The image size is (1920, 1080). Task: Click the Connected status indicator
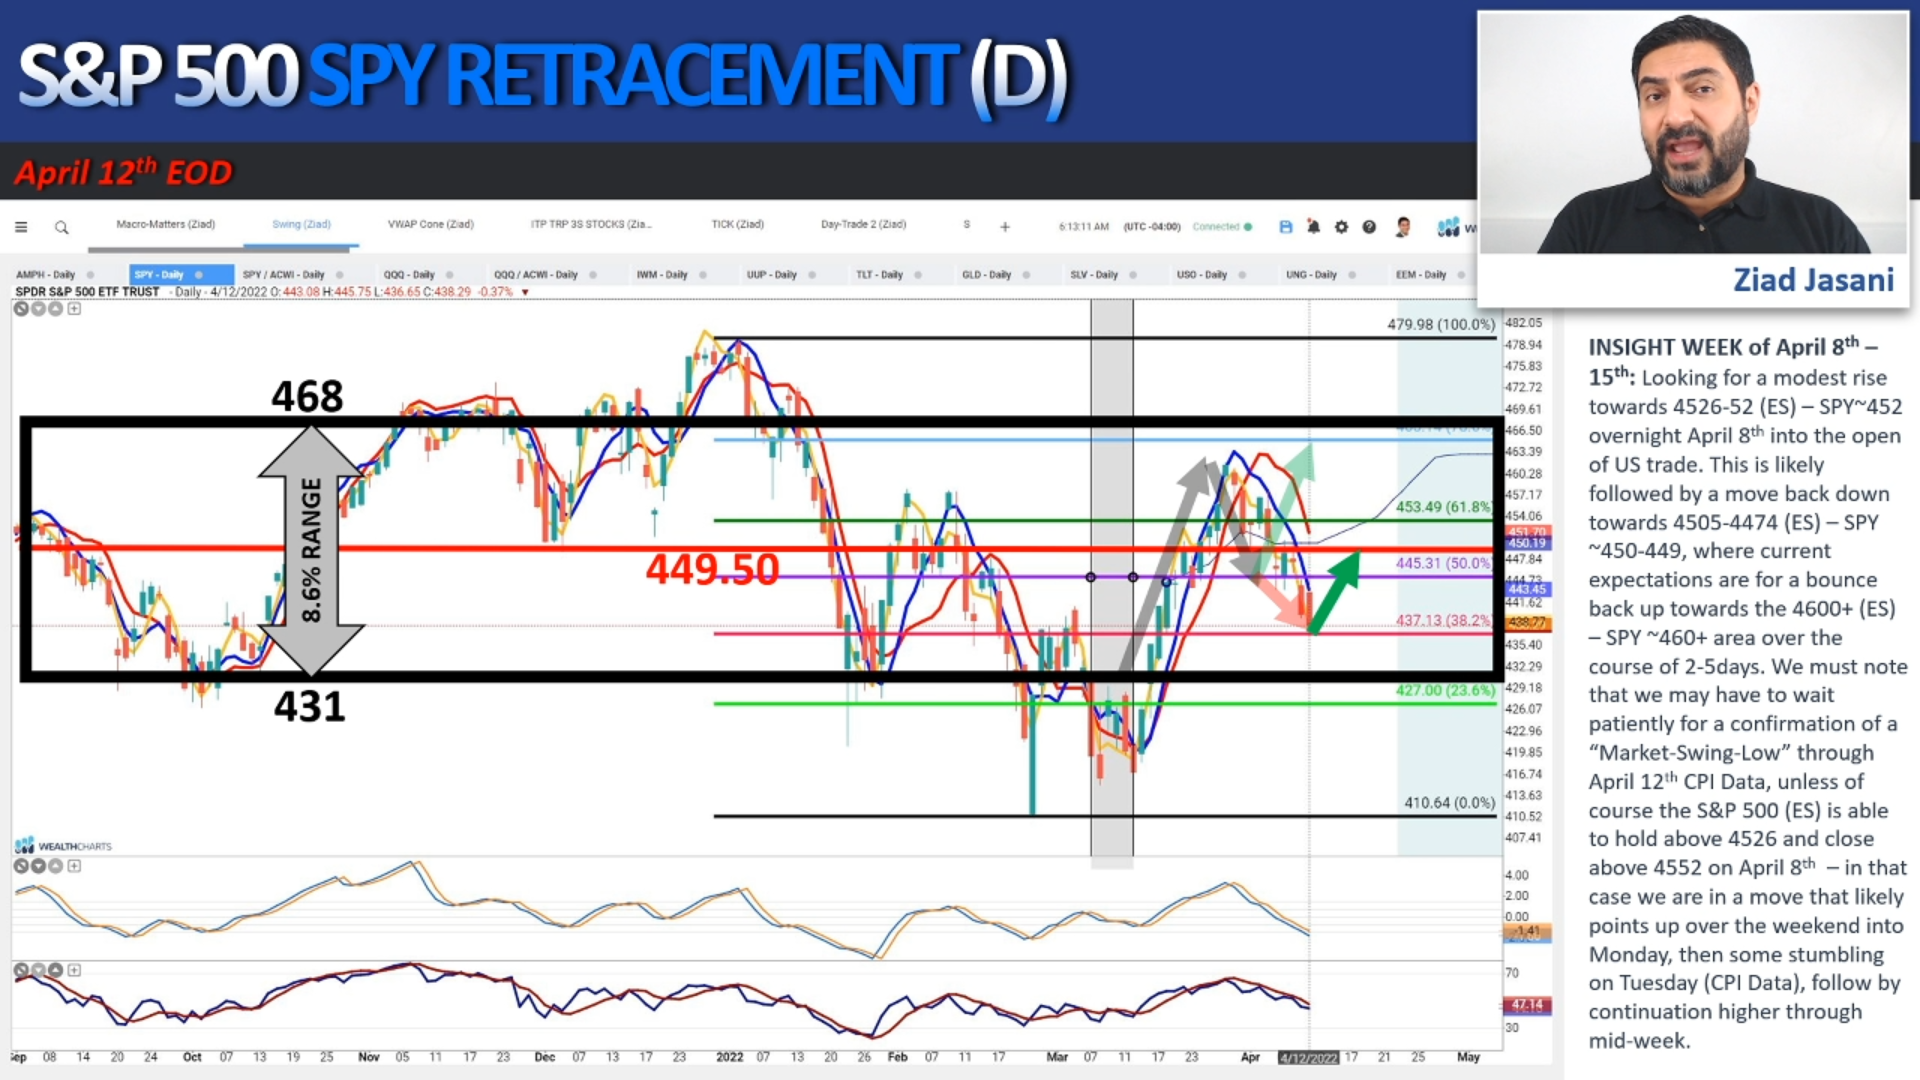coord(1222,227)
